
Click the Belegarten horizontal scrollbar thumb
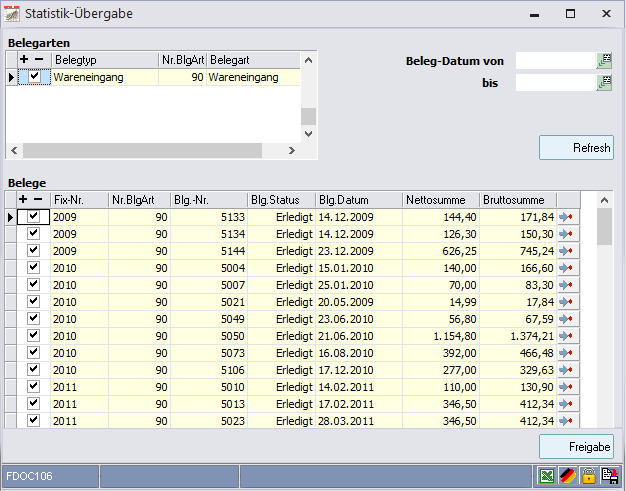142,150
